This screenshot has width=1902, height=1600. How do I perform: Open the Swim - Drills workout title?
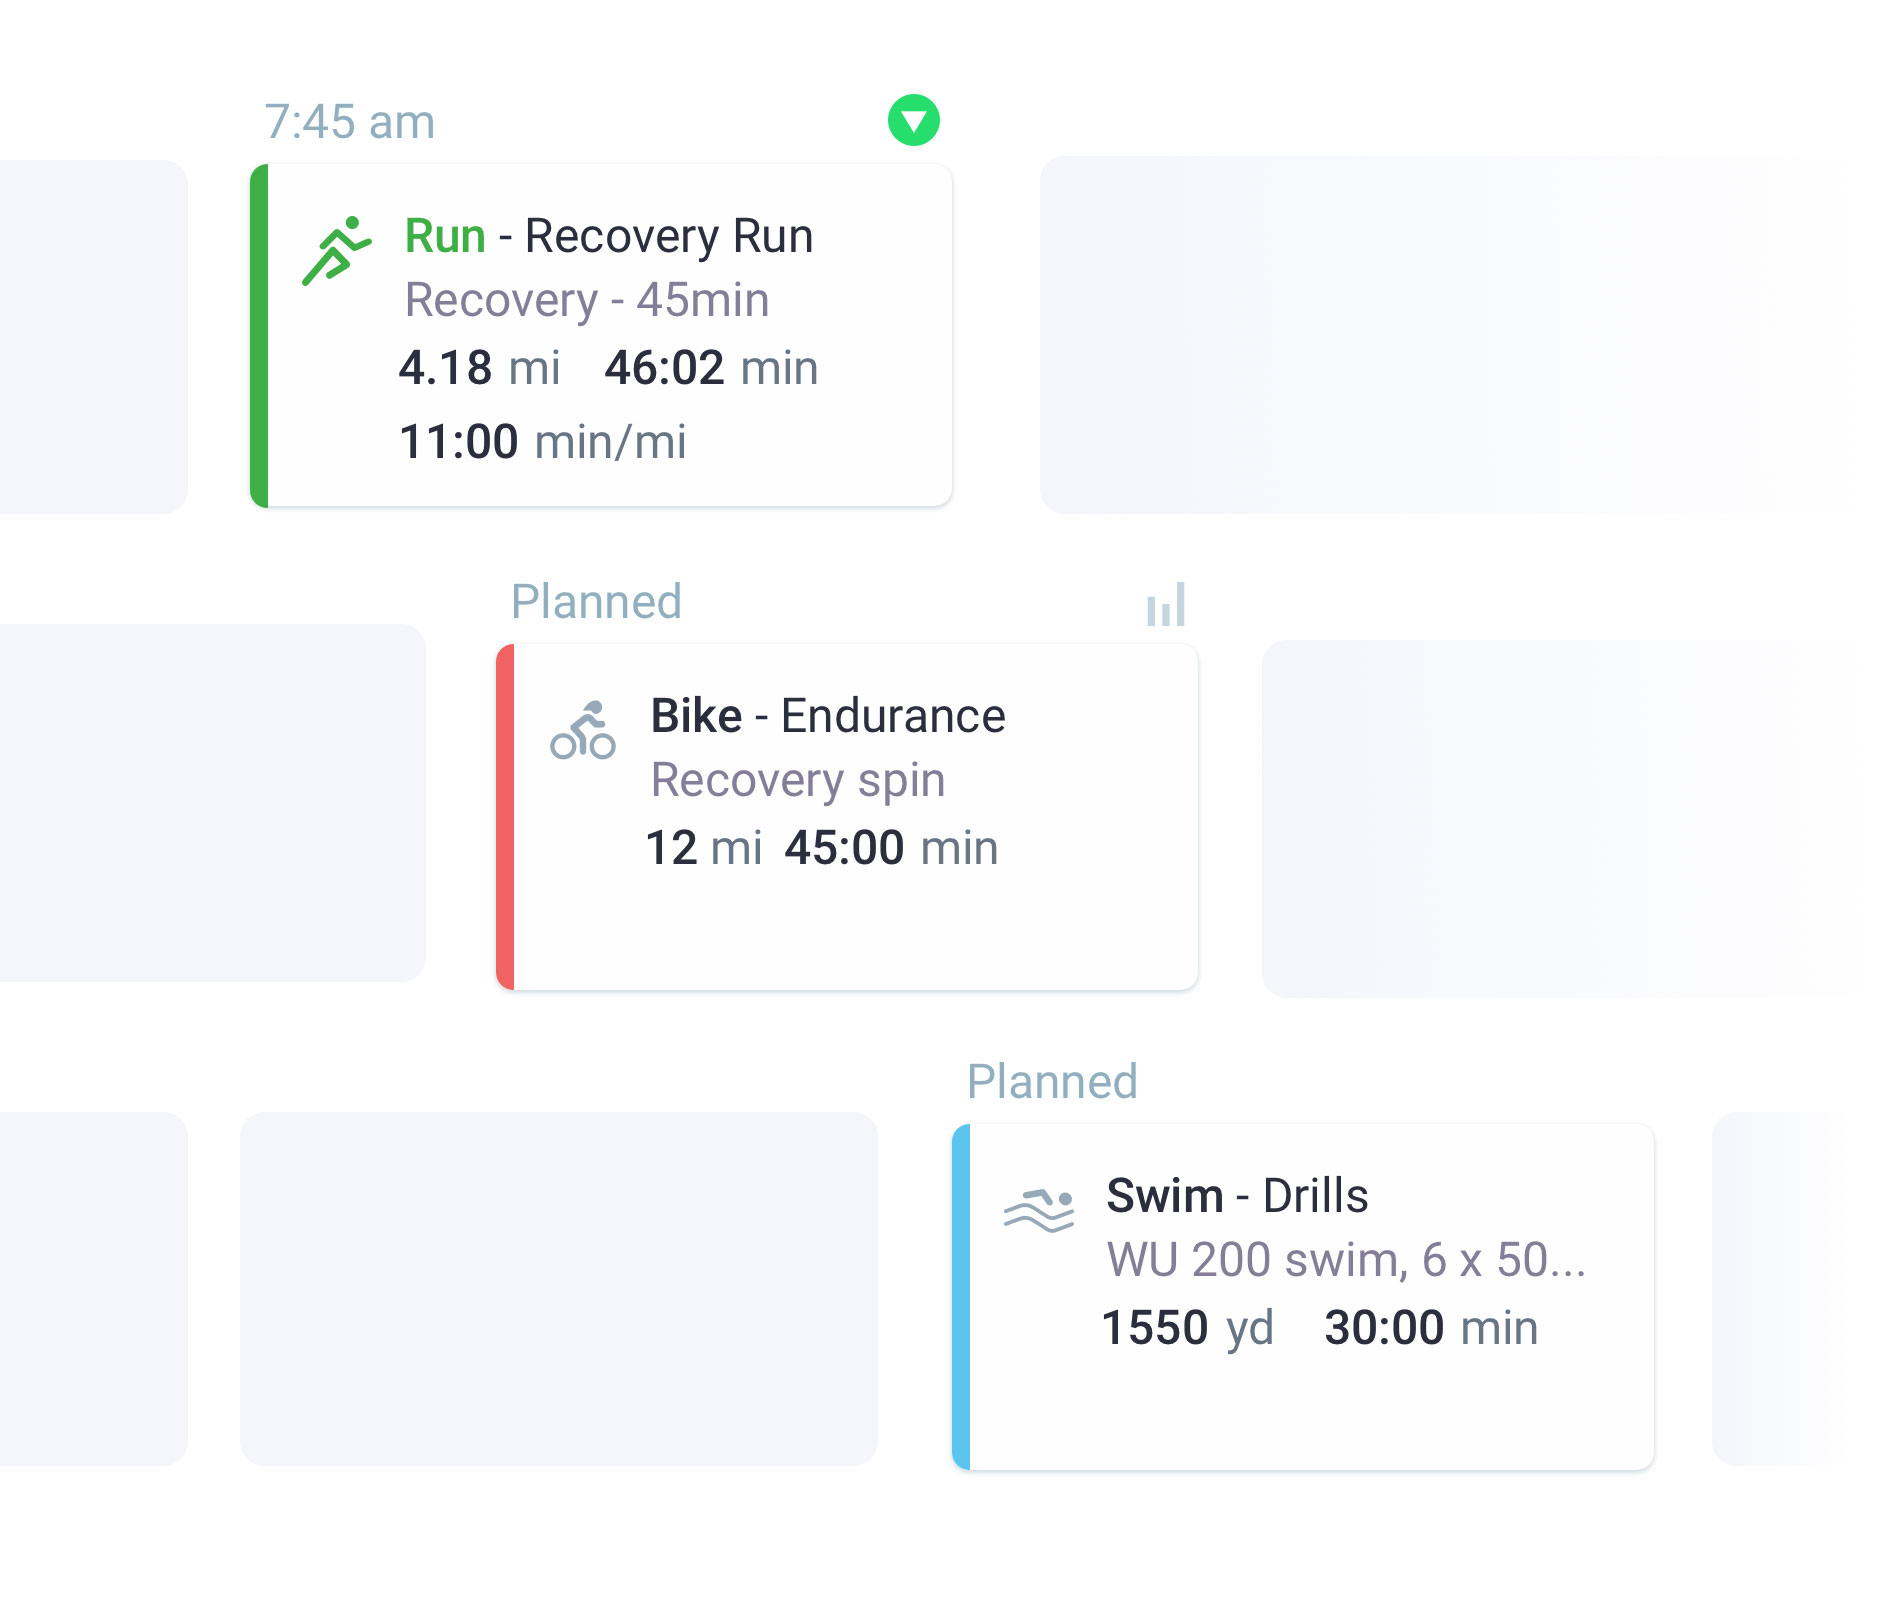pos(1237,1196)
